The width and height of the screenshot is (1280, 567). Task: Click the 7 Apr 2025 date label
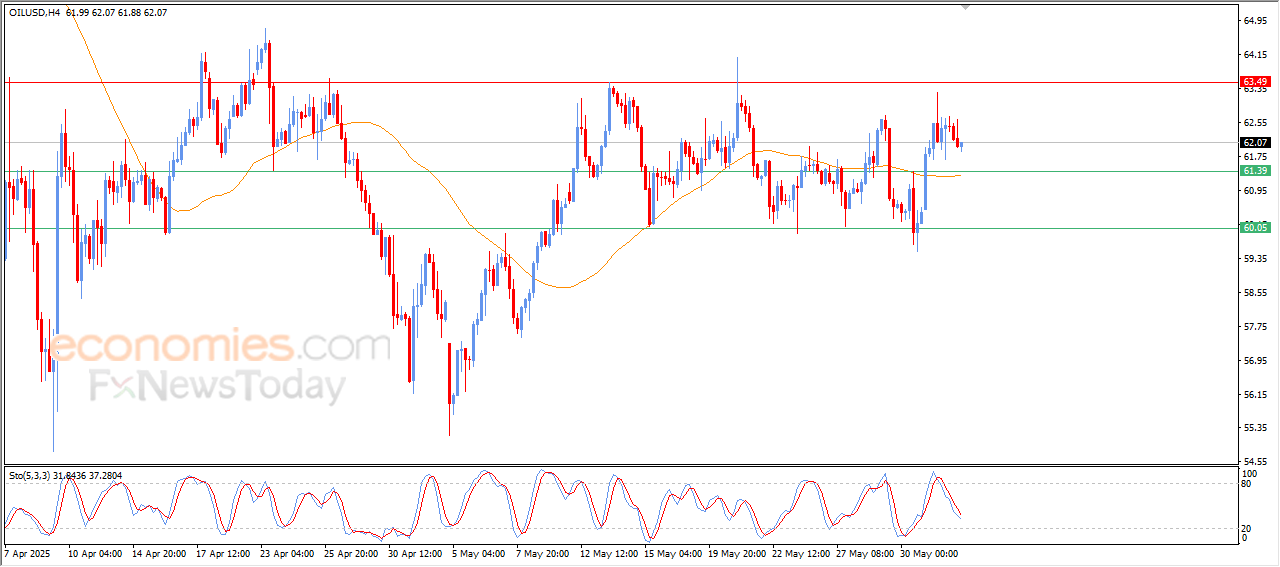point(26,553)
